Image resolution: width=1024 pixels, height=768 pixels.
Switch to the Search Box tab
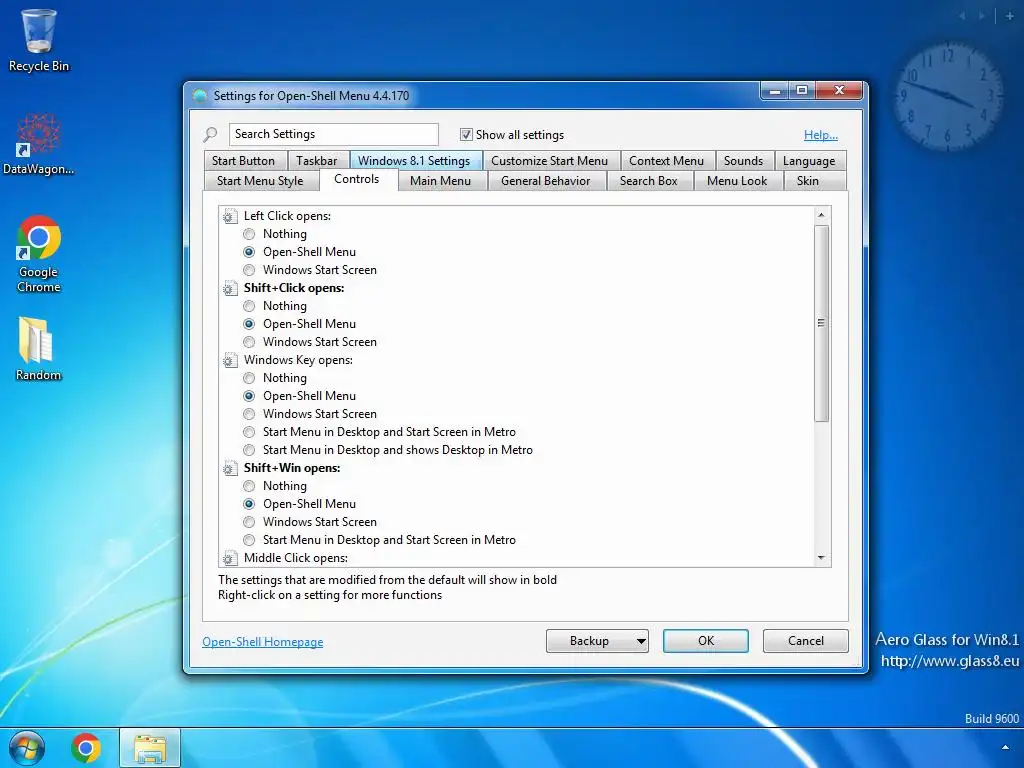[648, 181]
